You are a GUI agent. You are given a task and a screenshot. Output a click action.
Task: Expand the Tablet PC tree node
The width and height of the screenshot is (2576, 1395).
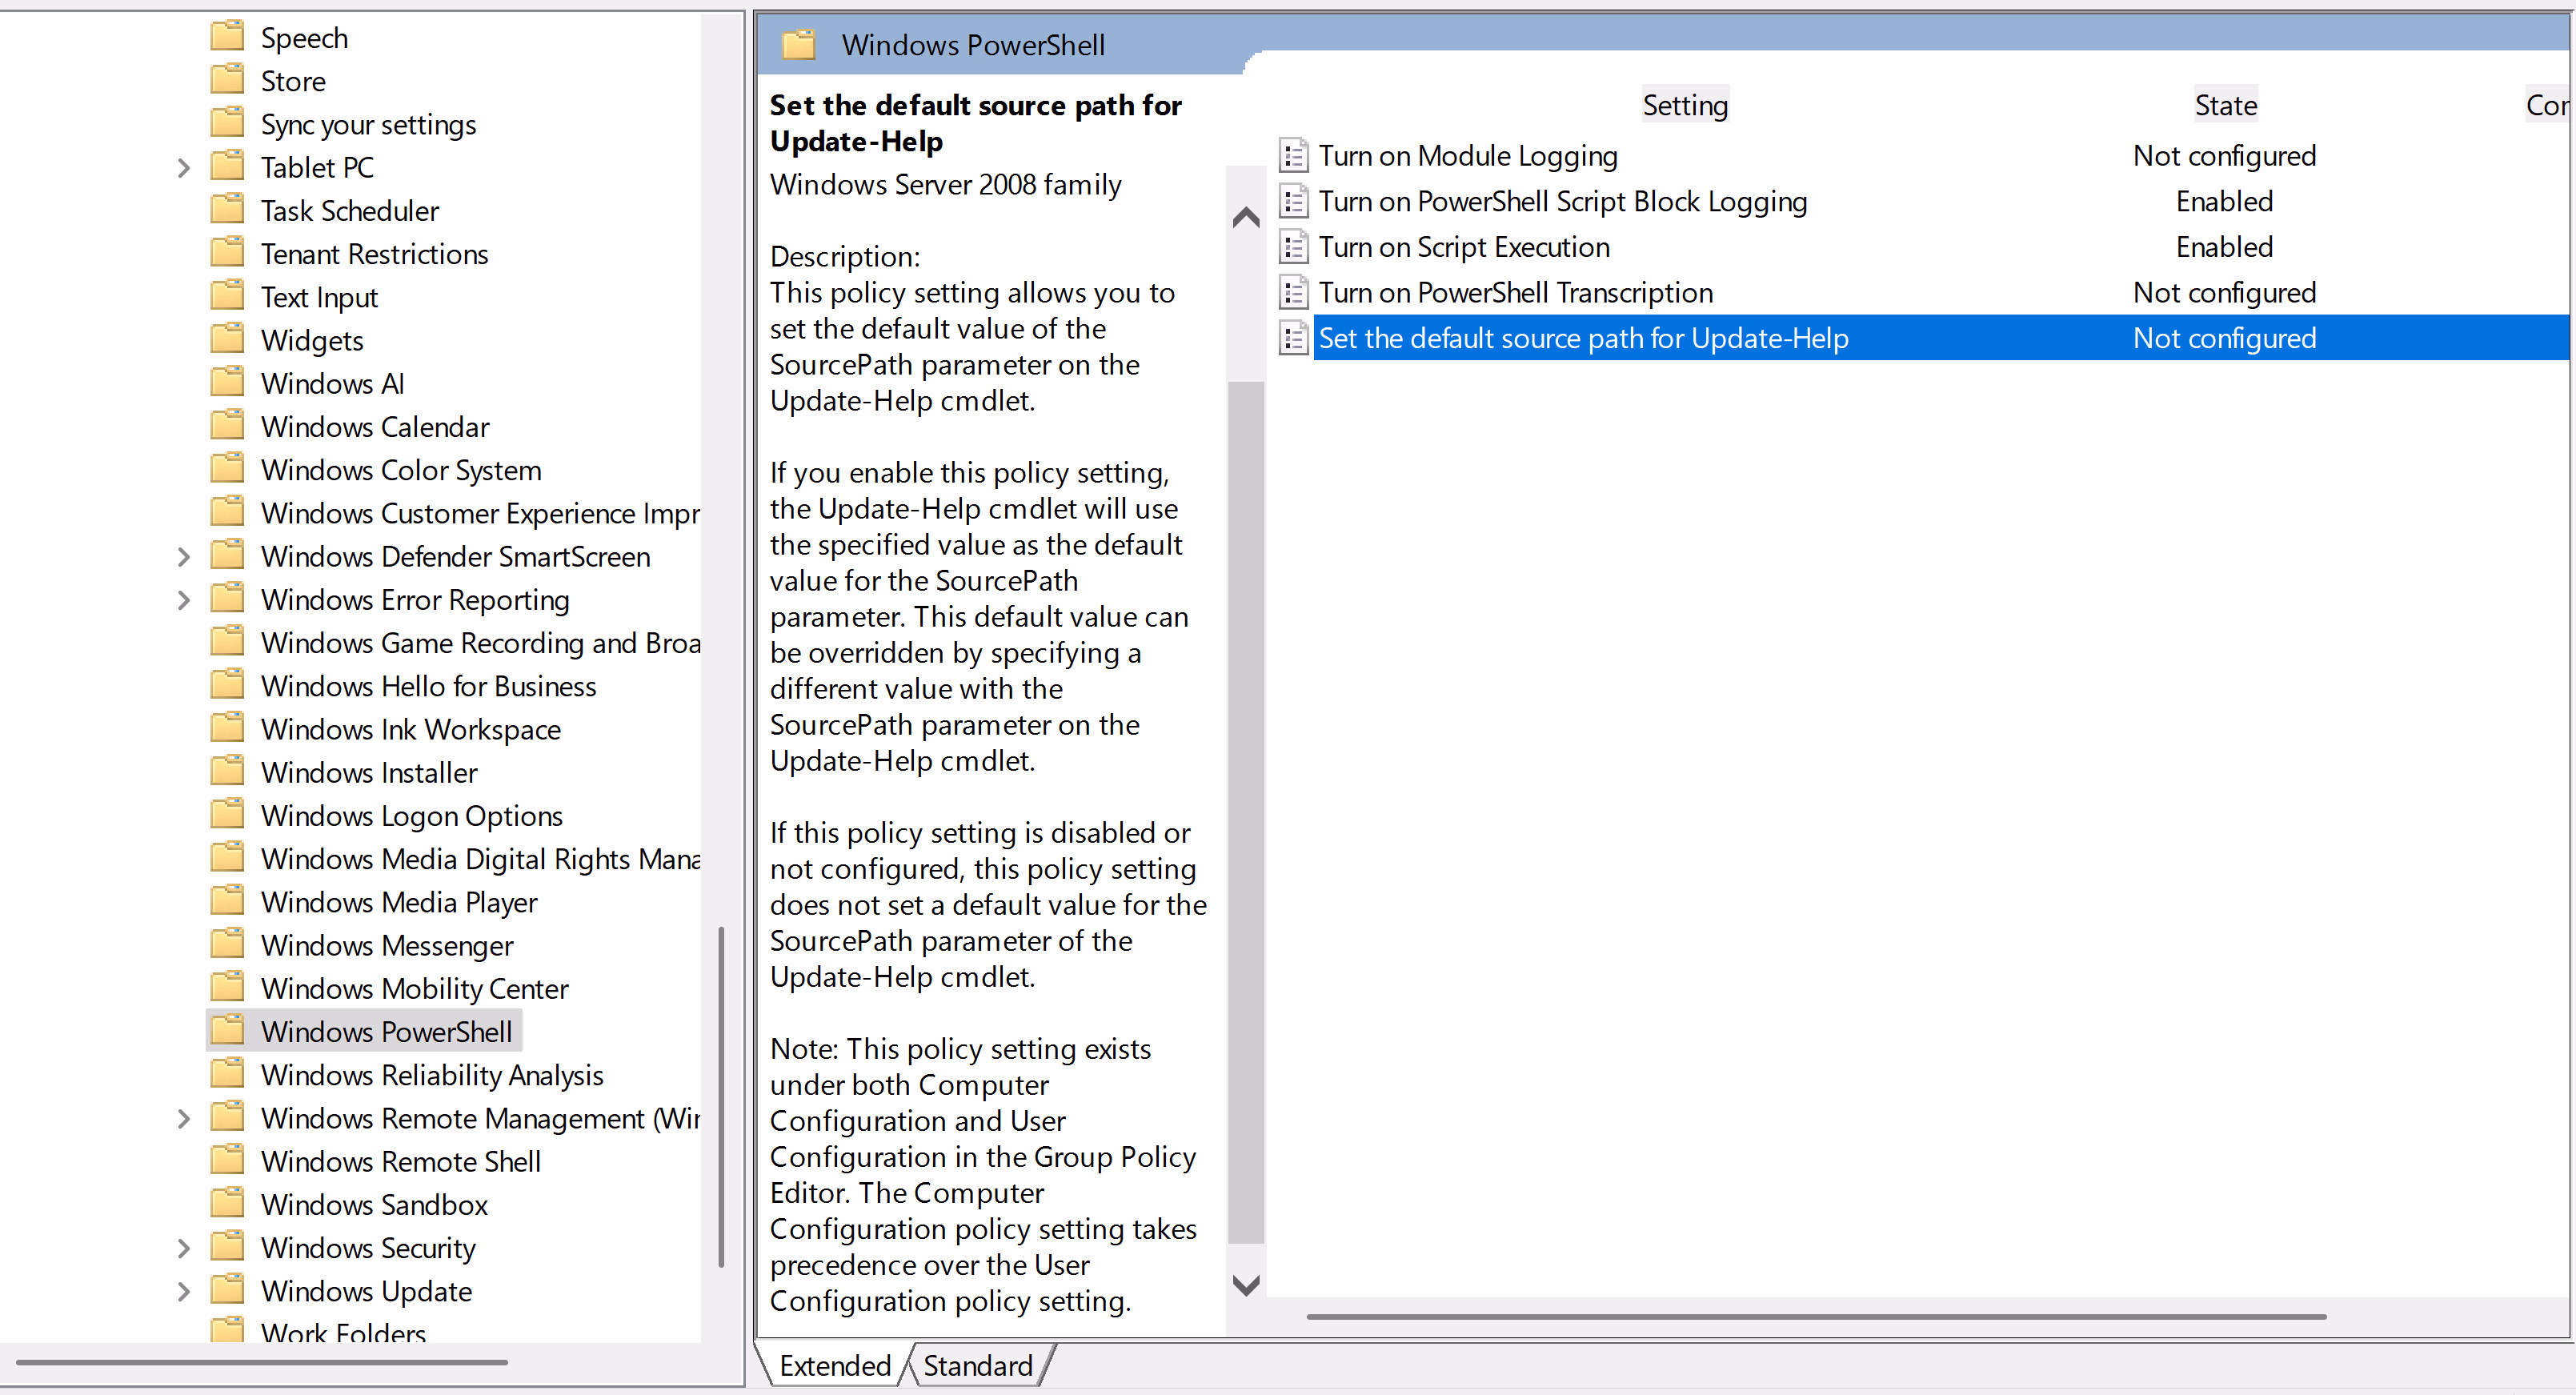coord(183,168)
